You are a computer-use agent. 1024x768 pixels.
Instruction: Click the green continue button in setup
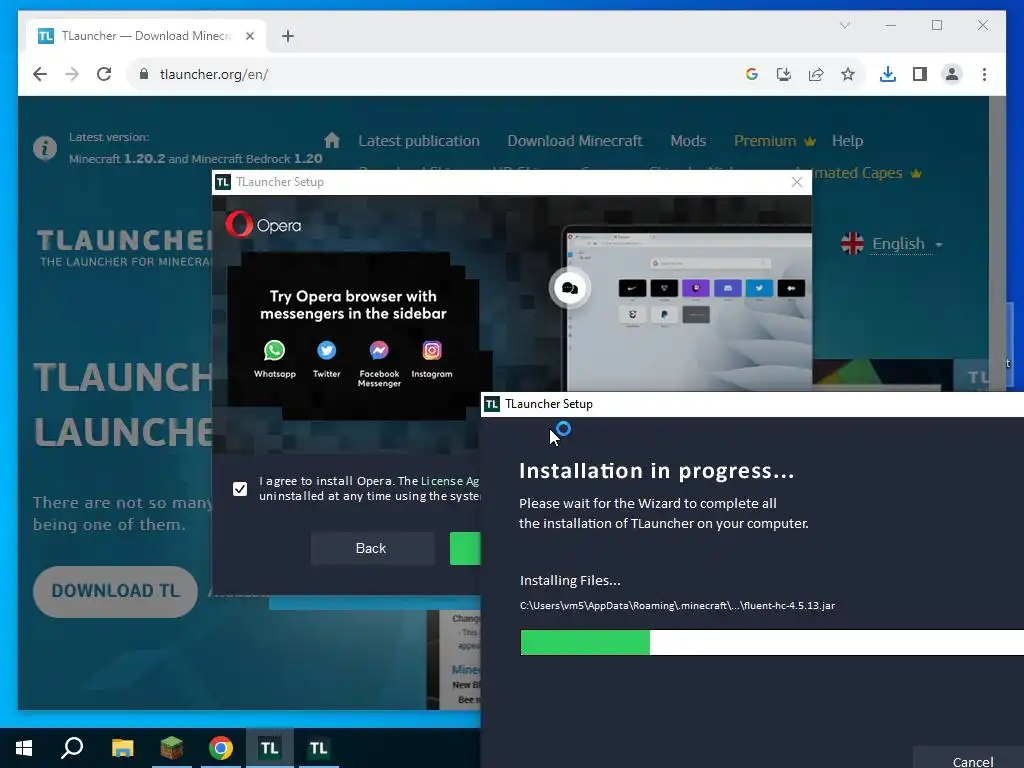coord(465,549)
